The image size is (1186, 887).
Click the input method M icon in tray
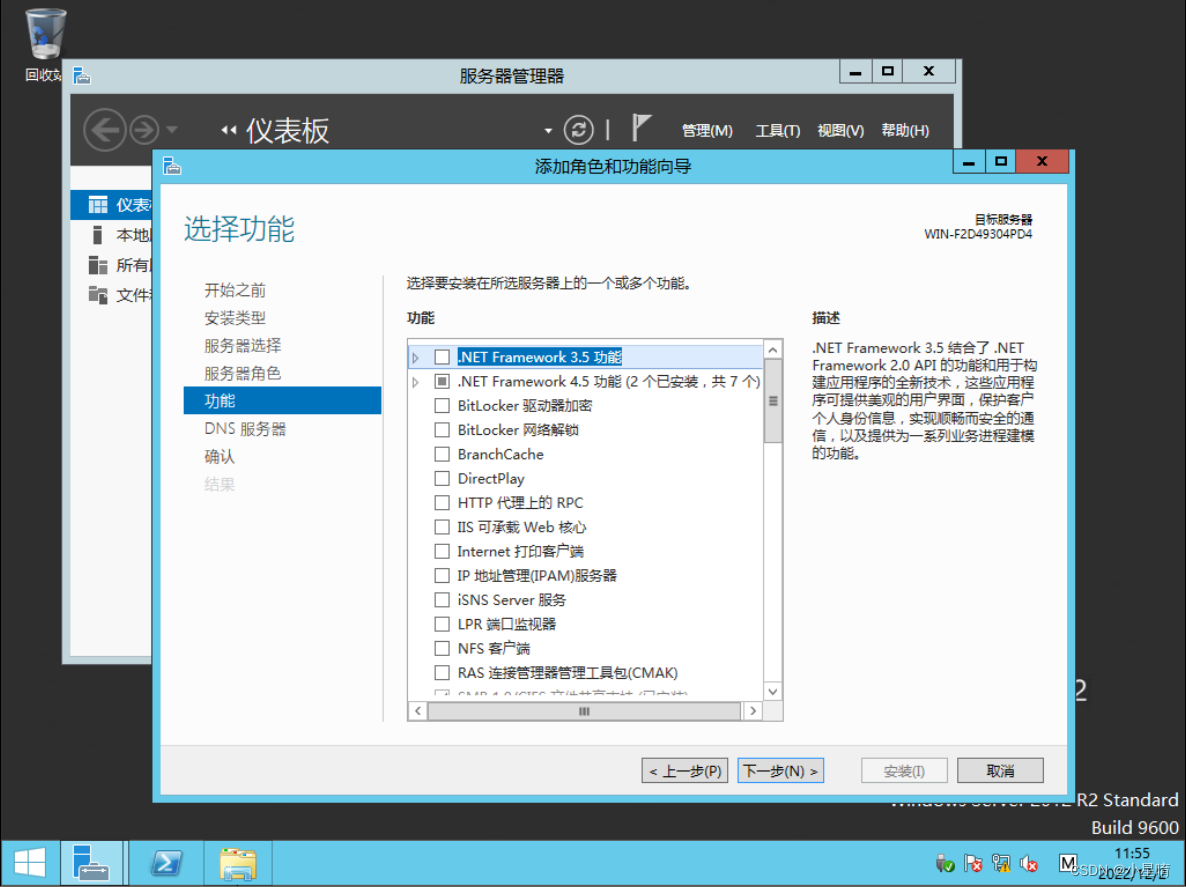[1067, 863]
